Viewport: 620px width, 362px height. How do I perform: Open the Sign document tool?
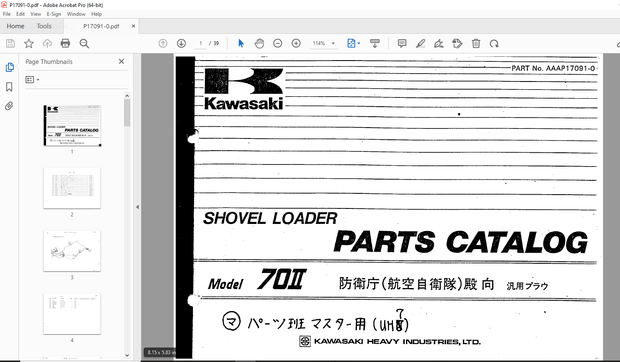point(439,43)
